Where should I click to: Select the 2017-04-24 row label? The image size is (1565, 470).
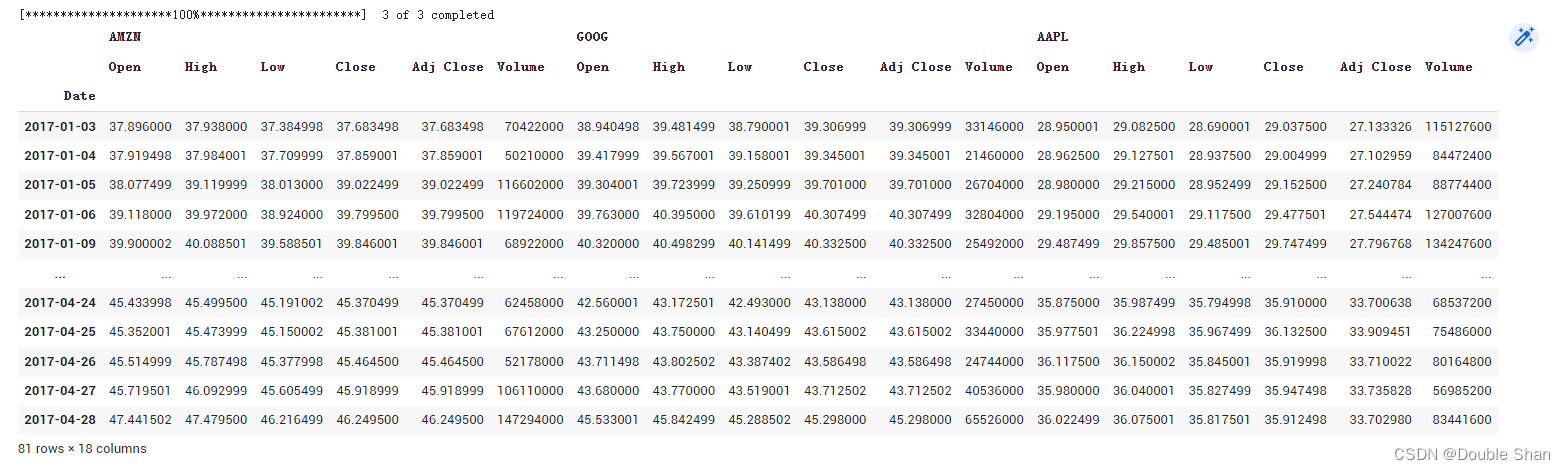pyautogui.click(x=60, y=302)
